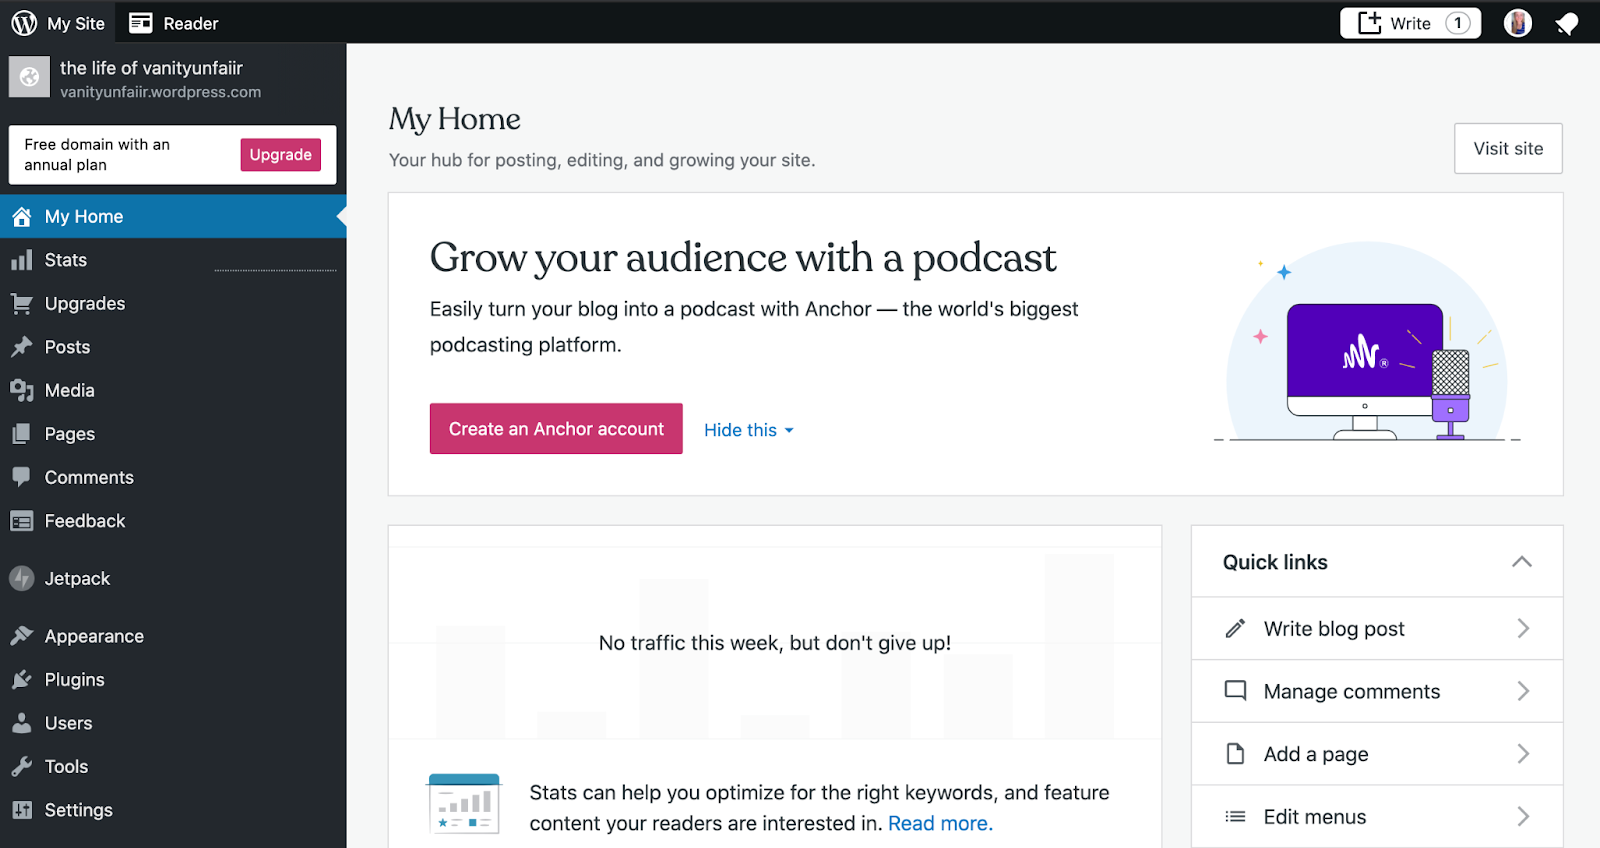The width and height of the screenshot is (1600, 848).
Task: Click the Write button in top bar
Action: pyautogui.click(x=1410, y=23)
